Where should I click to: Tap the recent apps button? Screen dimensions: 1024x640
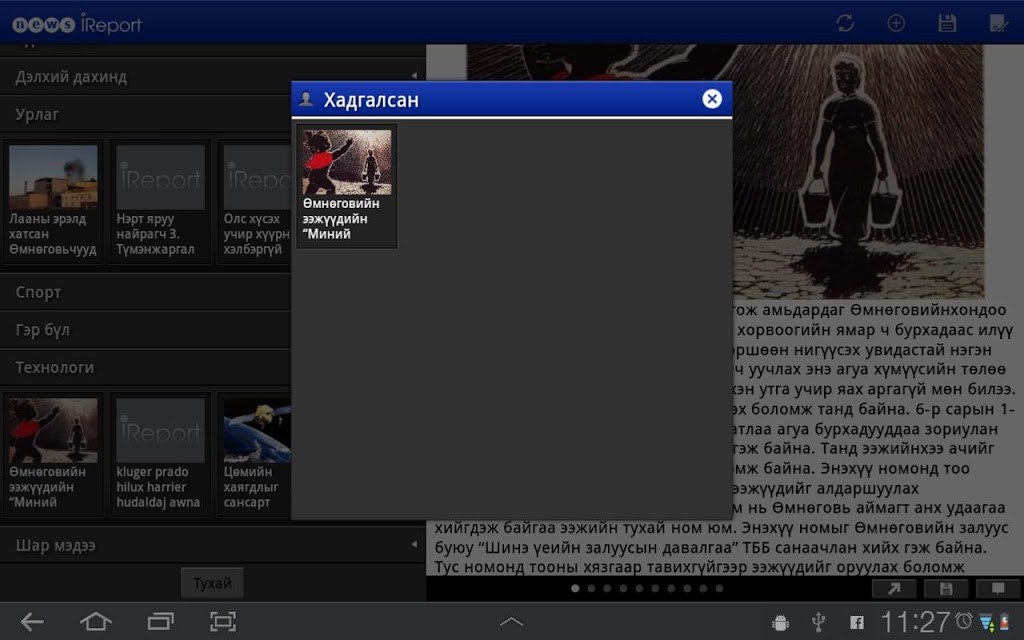coord(160,622)
